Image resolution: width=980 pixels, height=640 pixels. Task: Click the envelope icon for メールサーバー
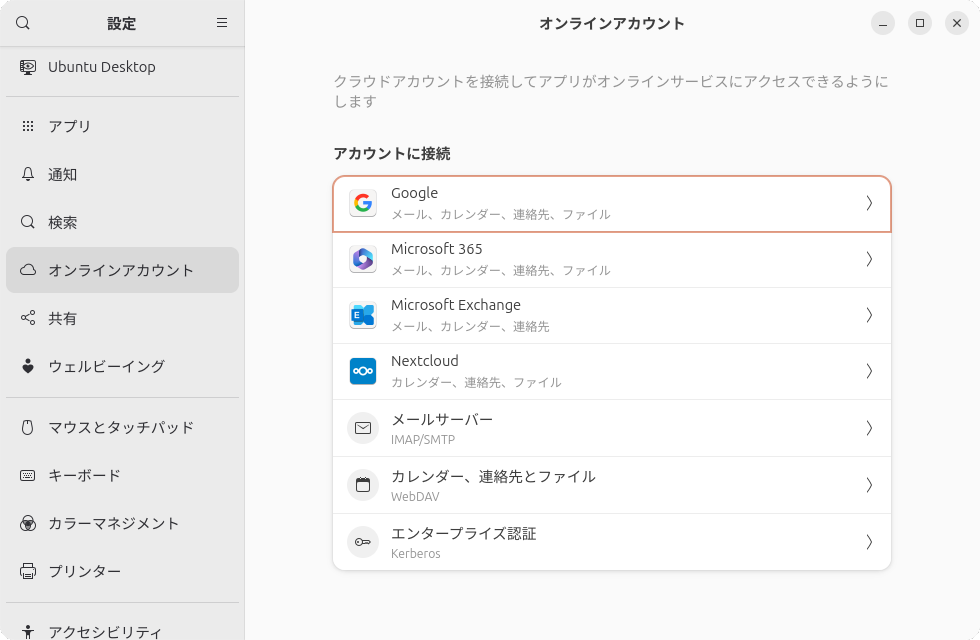tap(363, 428)
